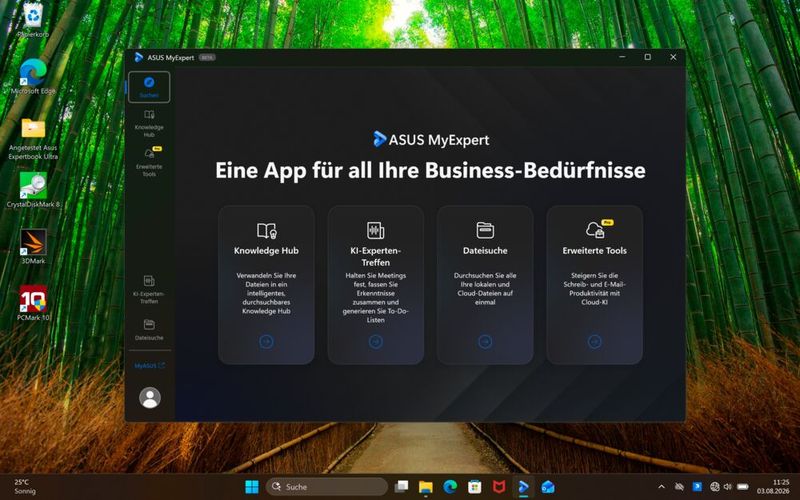Viewport: 800px width, 500px height.
Task: Click the Erweiterte Tools card cloud icon
Action: point(595,230)
